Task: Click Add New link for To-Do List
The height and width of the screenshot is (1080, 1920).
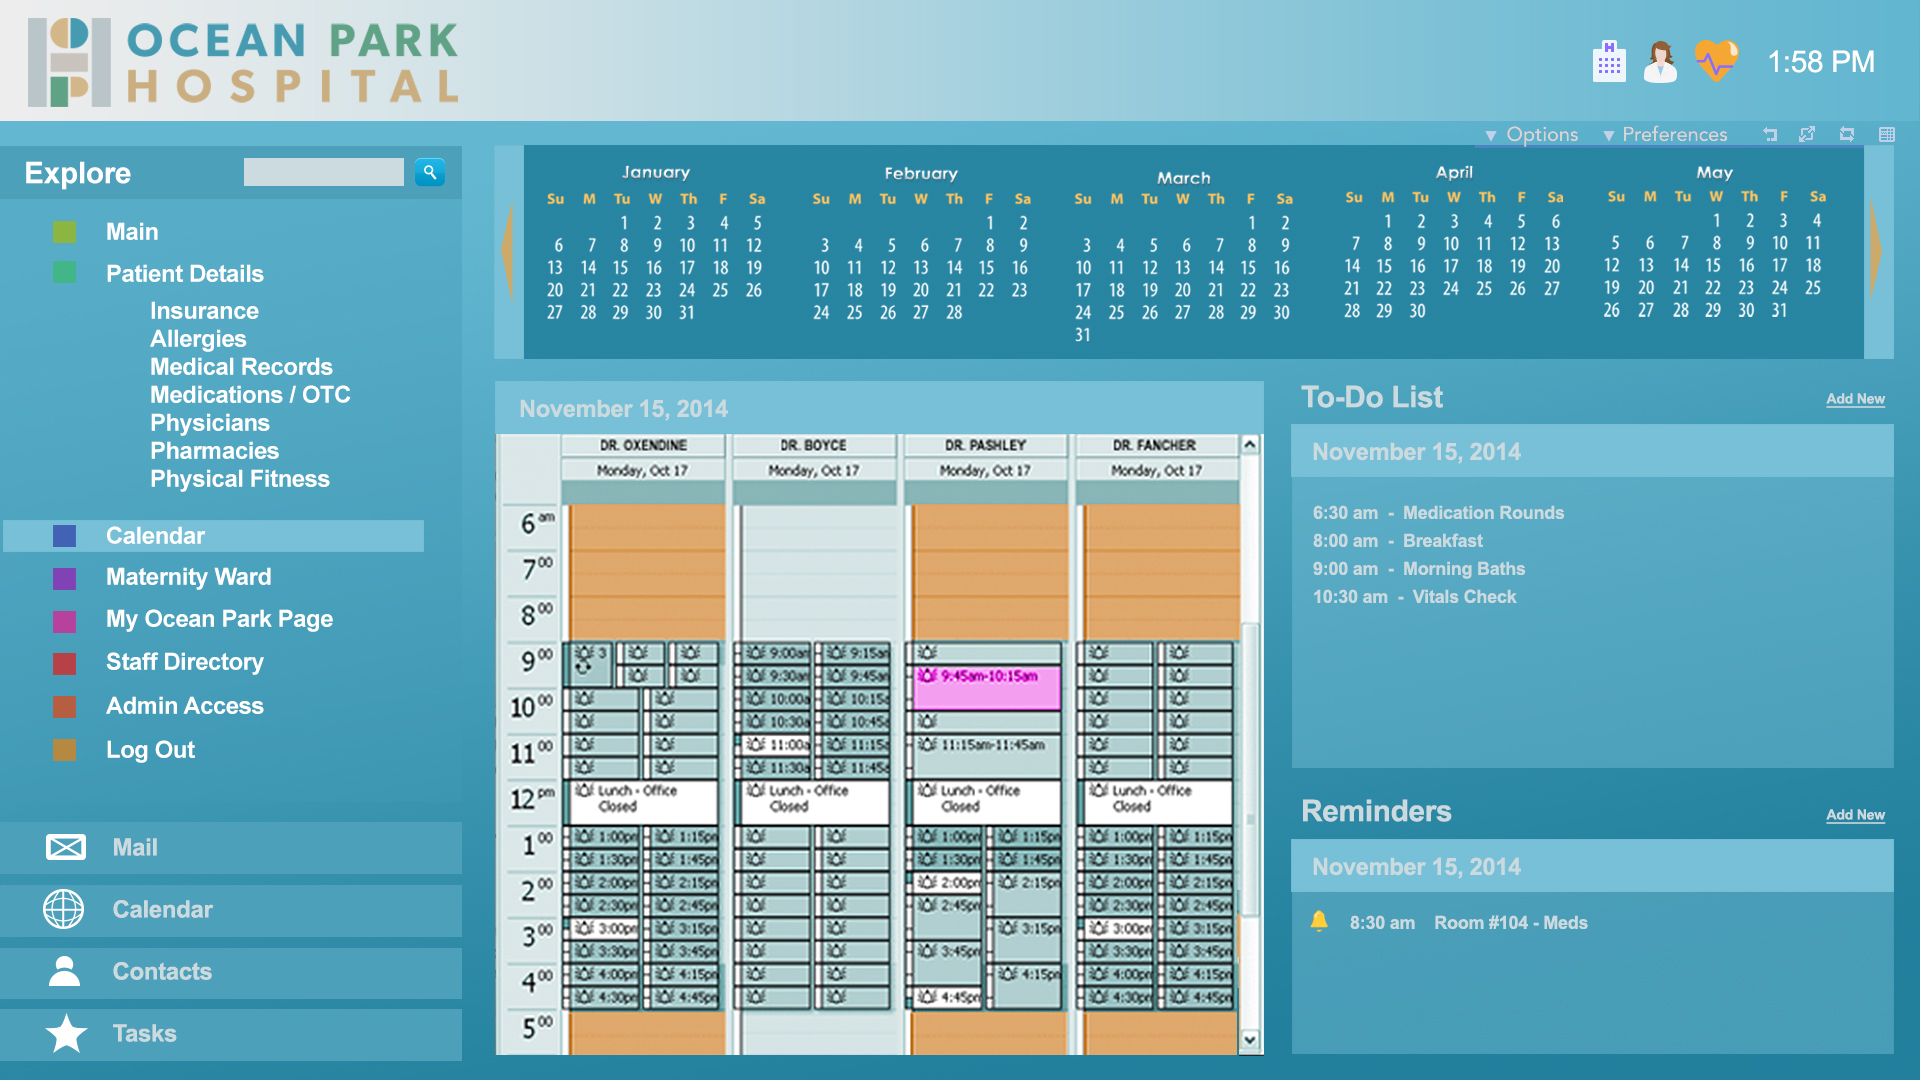Action: [1855, 399]
